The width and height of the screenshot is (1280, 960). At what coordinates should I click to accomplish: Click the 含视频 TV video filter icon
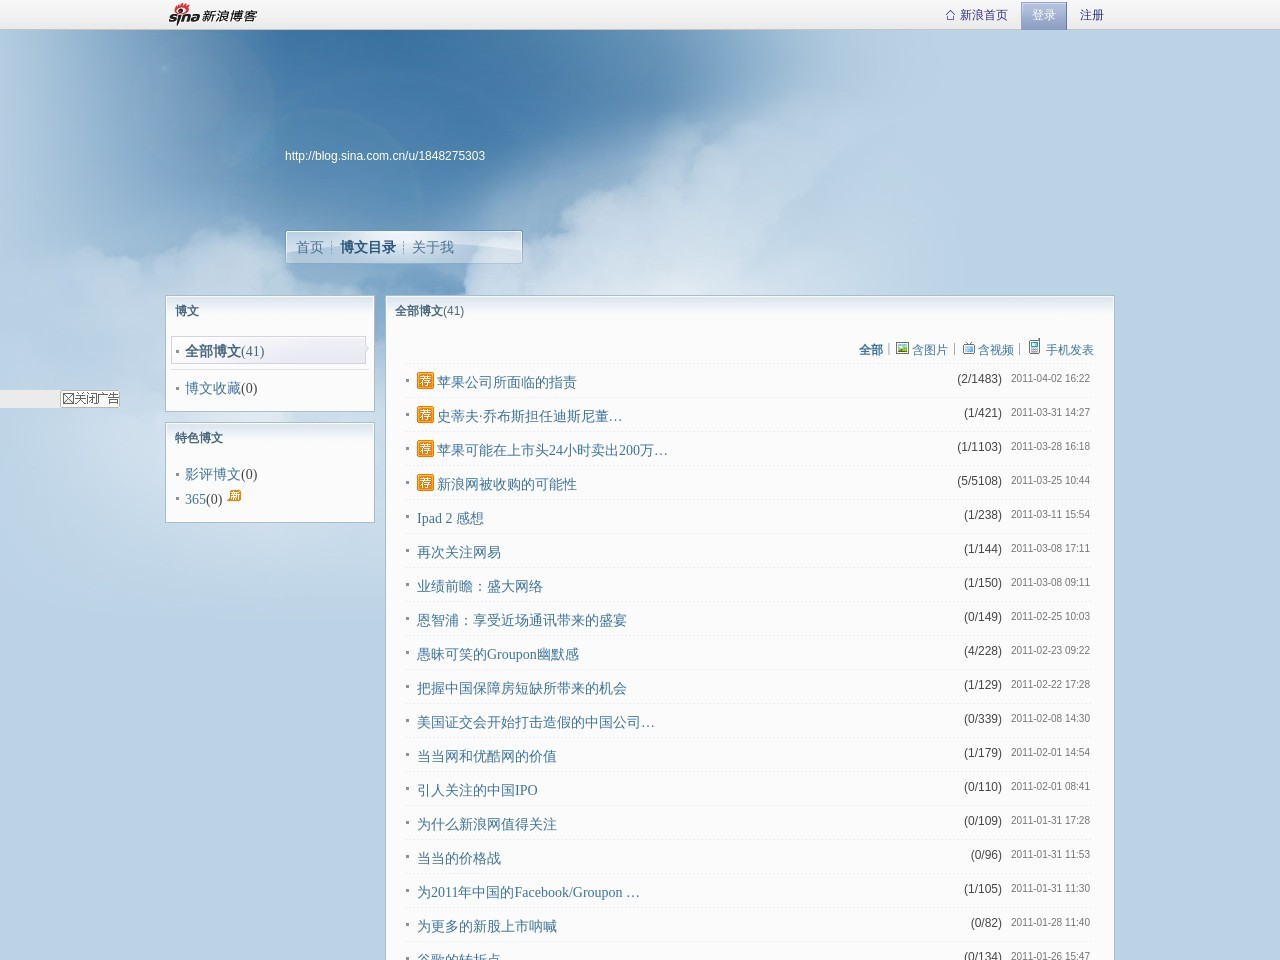968,349
